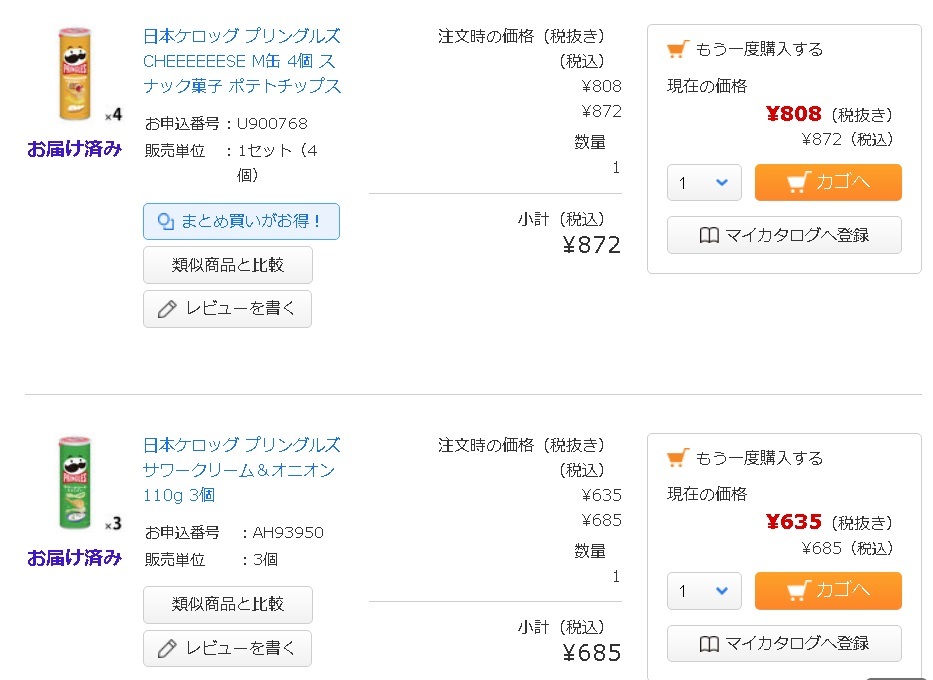Click the book icon on the first マイカタログへ登録 button
This screenshot has width=933, height=680.
(x=709, y=236)
